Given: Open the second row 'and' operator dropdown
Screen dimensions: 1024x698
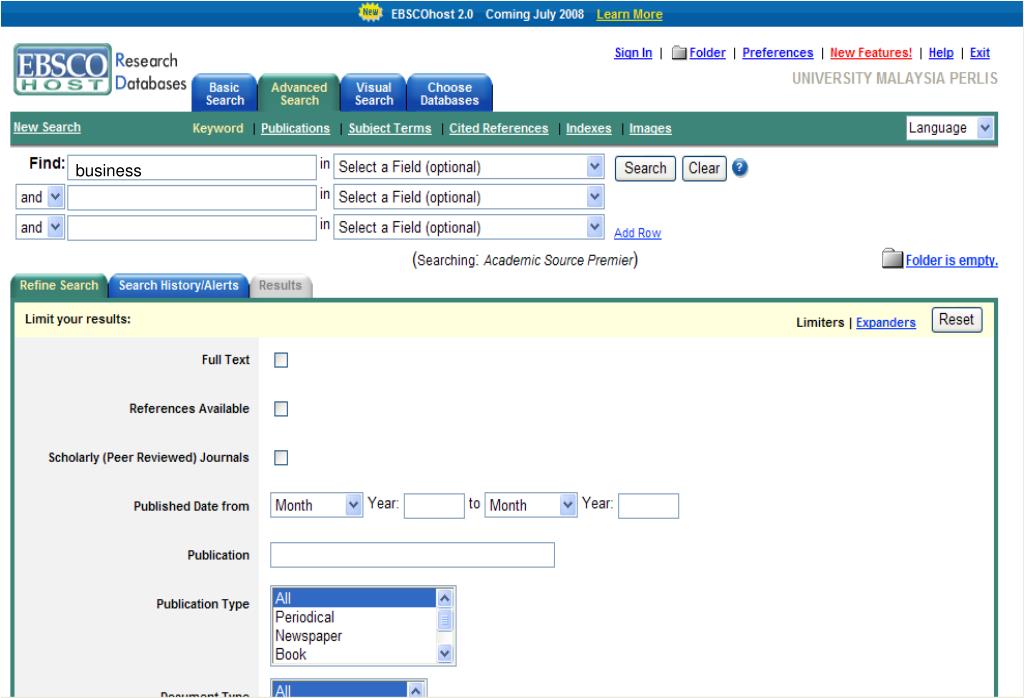Looking at the screenshot, I should click(x=40, y=197).
